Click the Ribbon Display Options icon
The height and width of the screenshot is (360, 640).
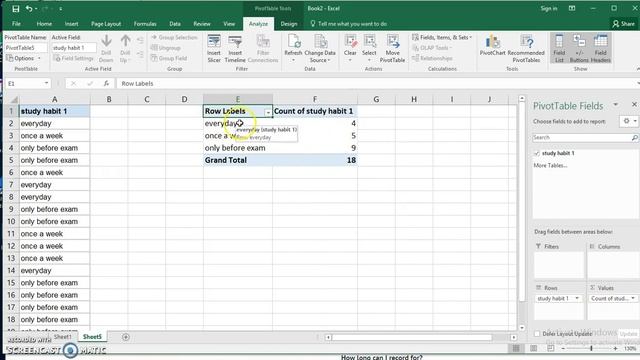pyautogui.click(x=572, y=9)
